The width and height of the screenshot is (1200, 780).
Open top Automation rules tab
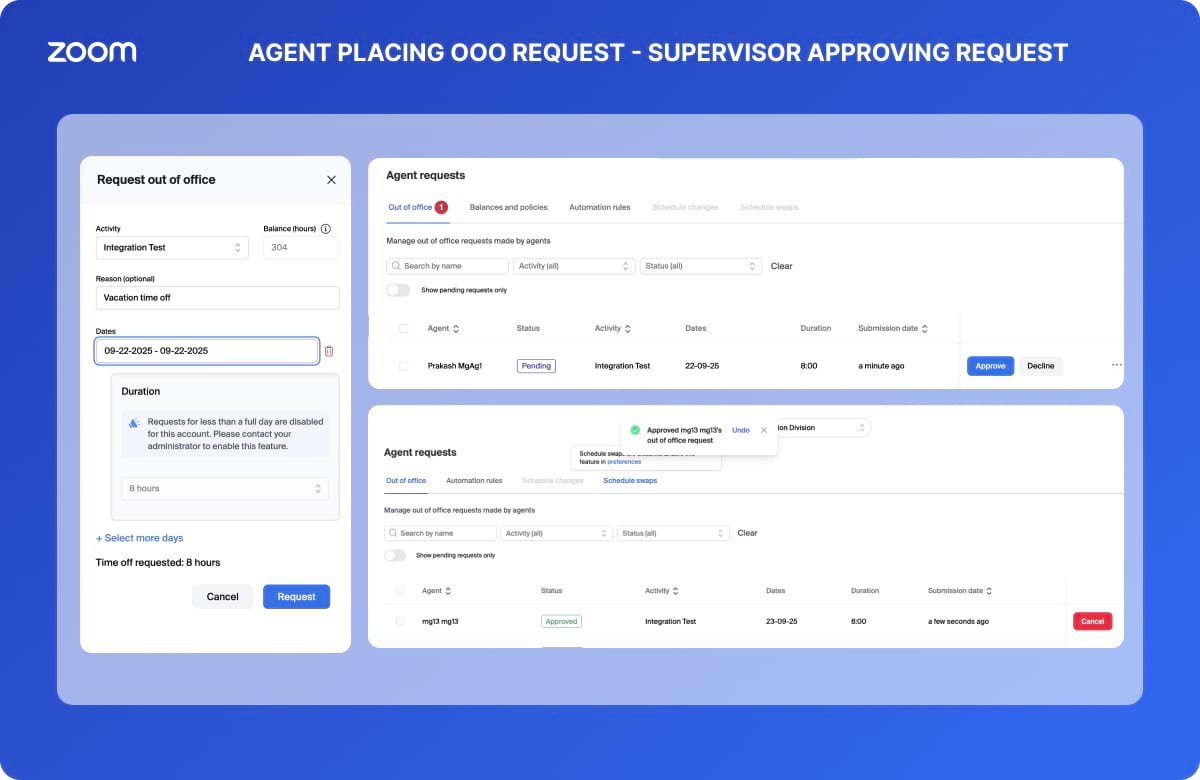[x=599, y=207]
